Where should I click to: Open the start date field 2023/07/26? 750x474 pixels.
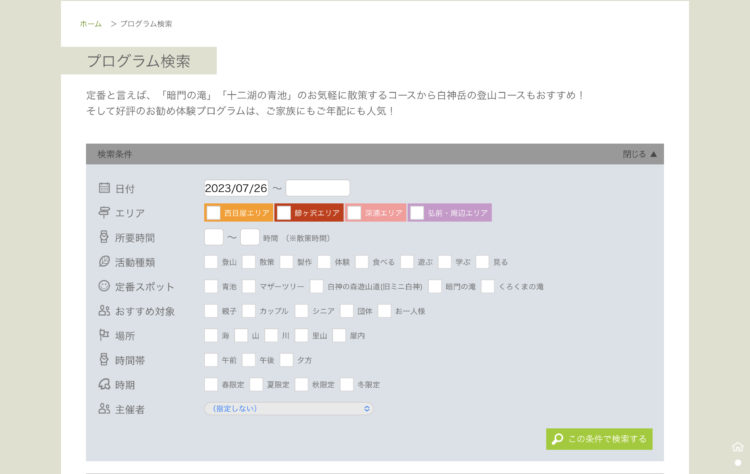pos(236,188)
